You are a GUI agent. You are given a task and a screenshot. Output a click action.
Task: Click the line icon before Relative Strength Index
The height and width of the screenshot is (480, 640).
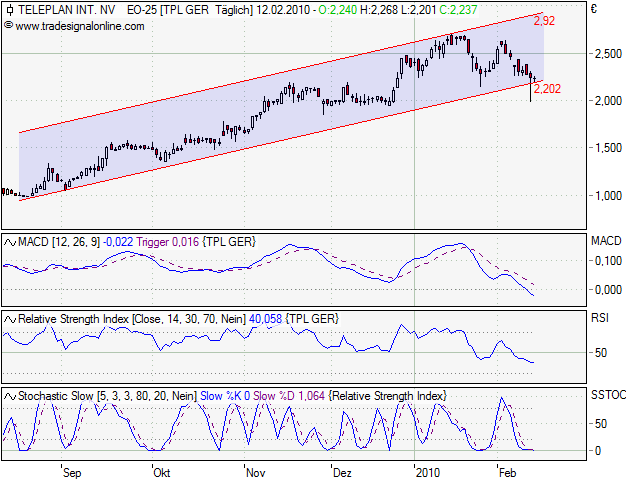click(x=10, y=318)
